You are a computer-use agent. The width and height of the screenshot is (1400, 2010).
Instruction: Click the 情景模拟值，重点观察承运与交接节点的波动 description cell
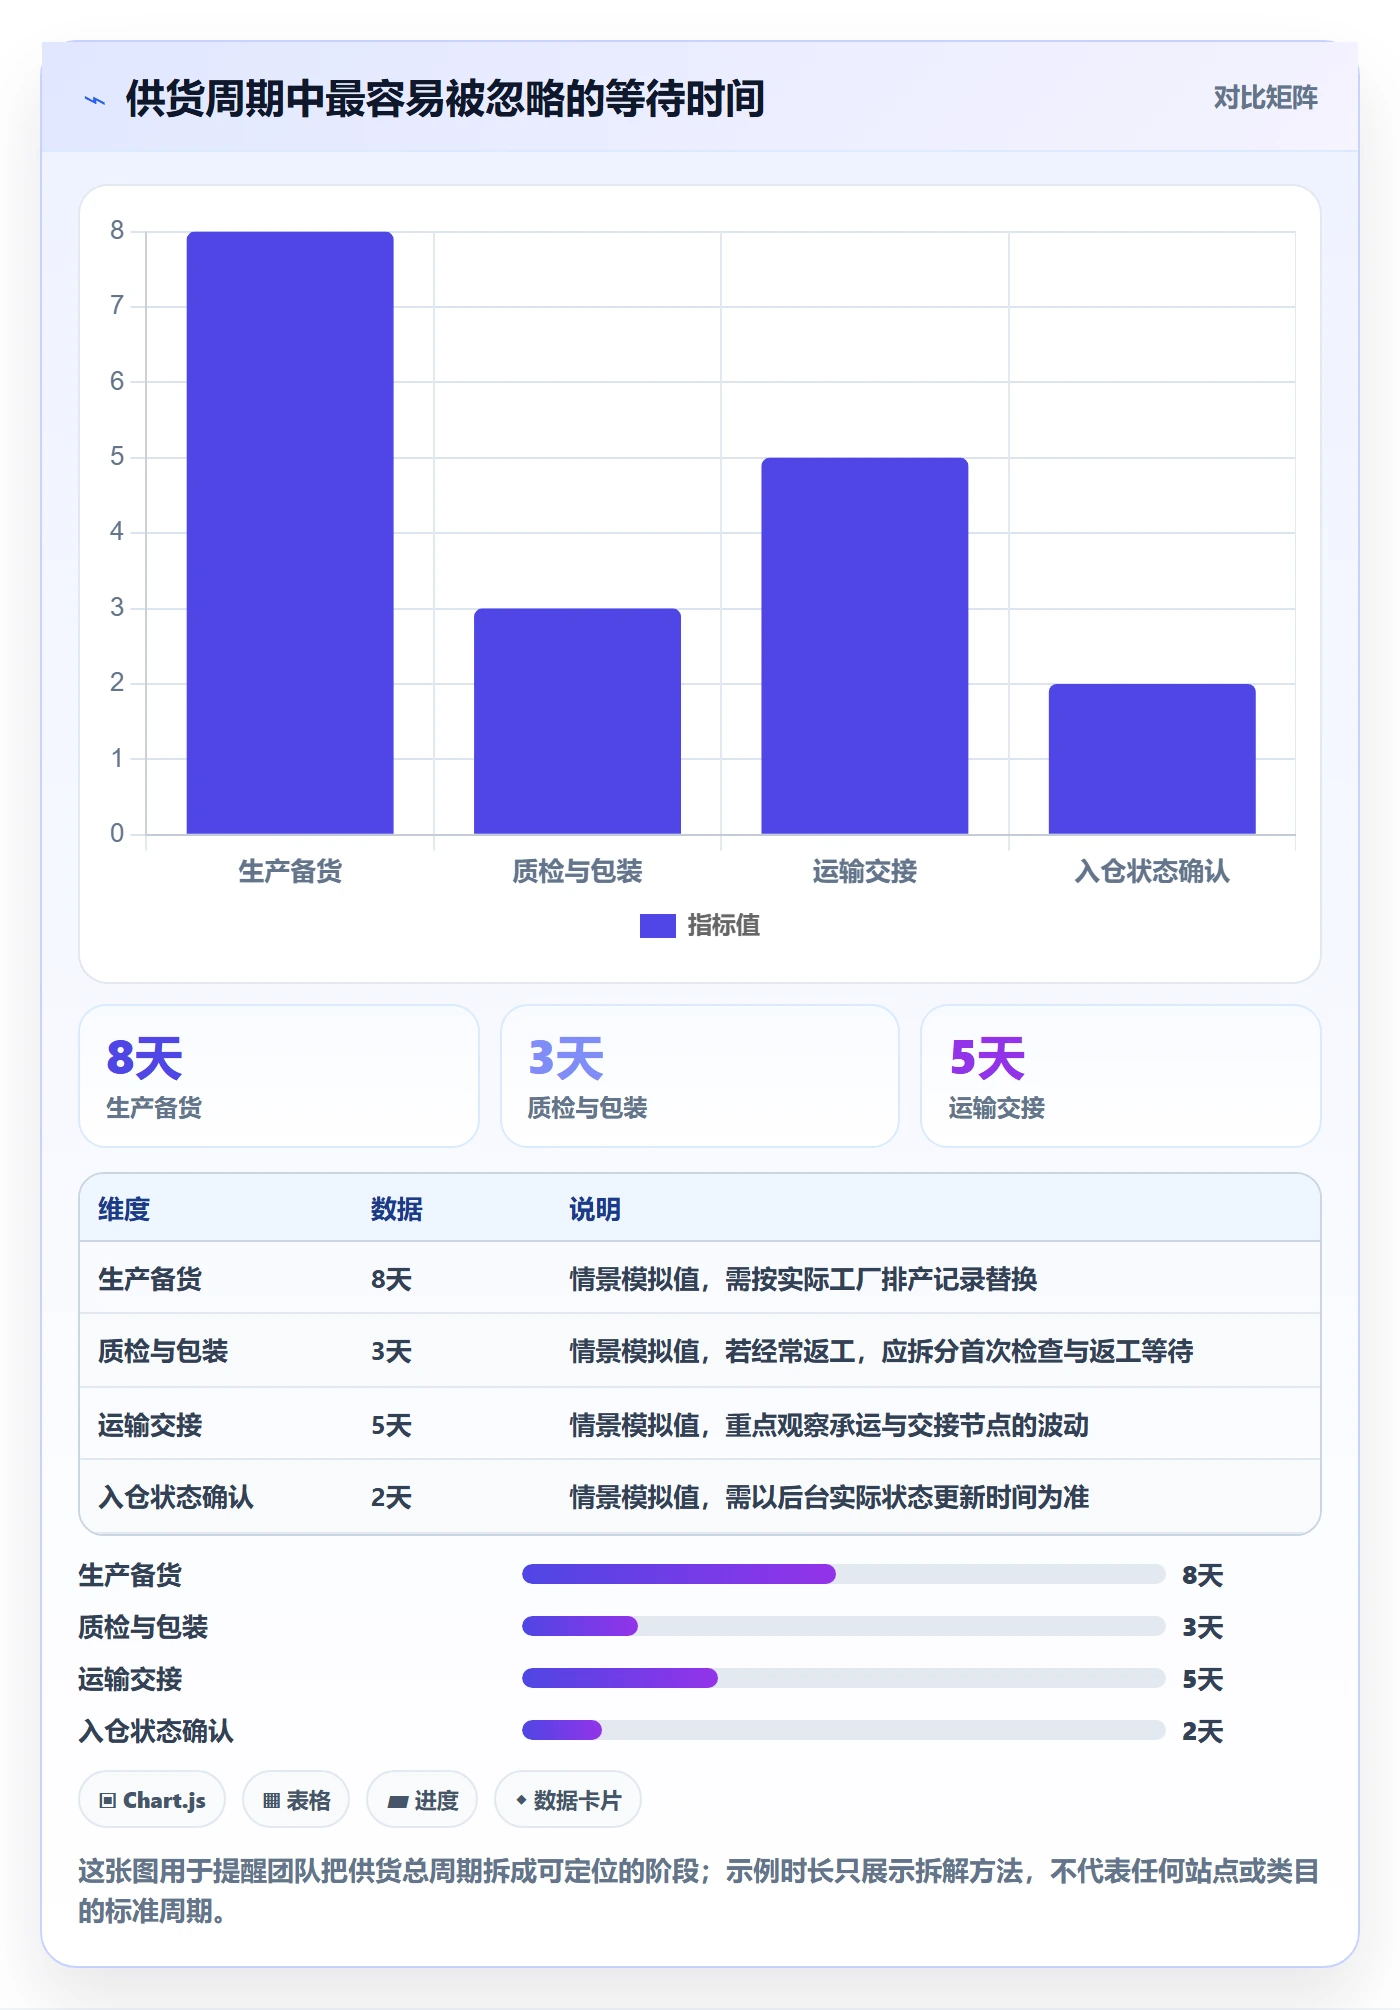829,1425
